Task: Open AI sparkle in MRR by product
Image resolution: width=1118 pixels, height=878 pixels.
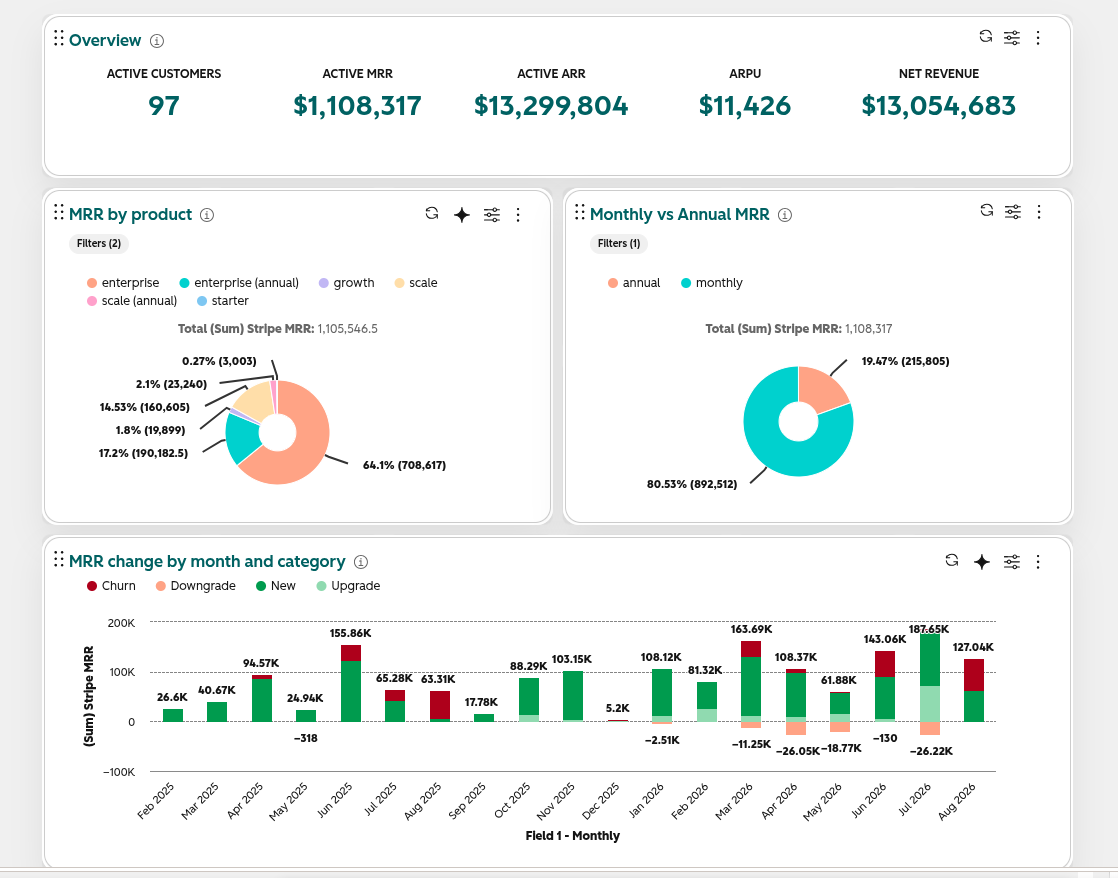Action: pyautogui.click(x=462, y=215)
